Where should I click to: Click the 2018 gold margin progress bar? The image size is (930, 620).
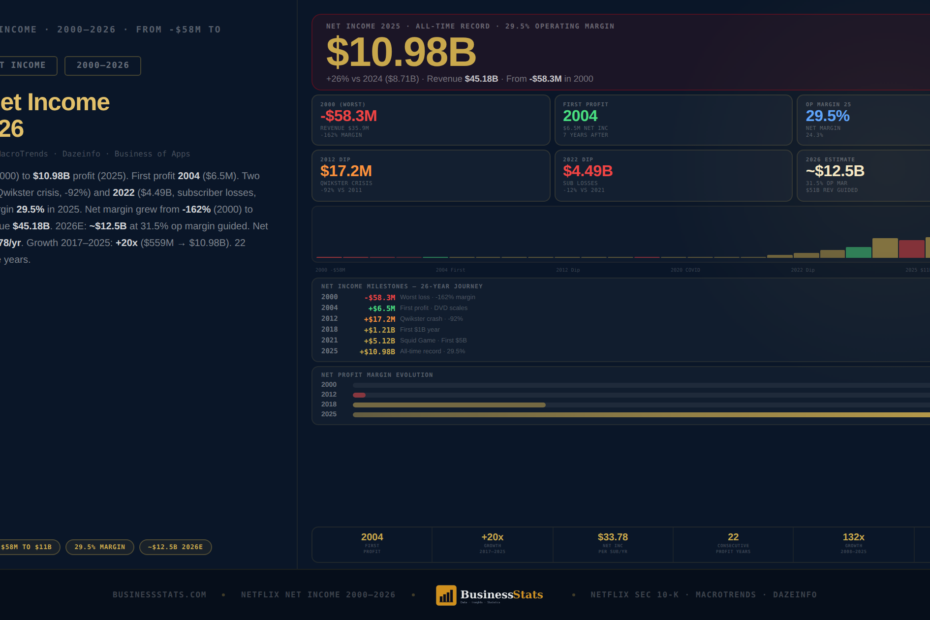(x=449, y=405)
